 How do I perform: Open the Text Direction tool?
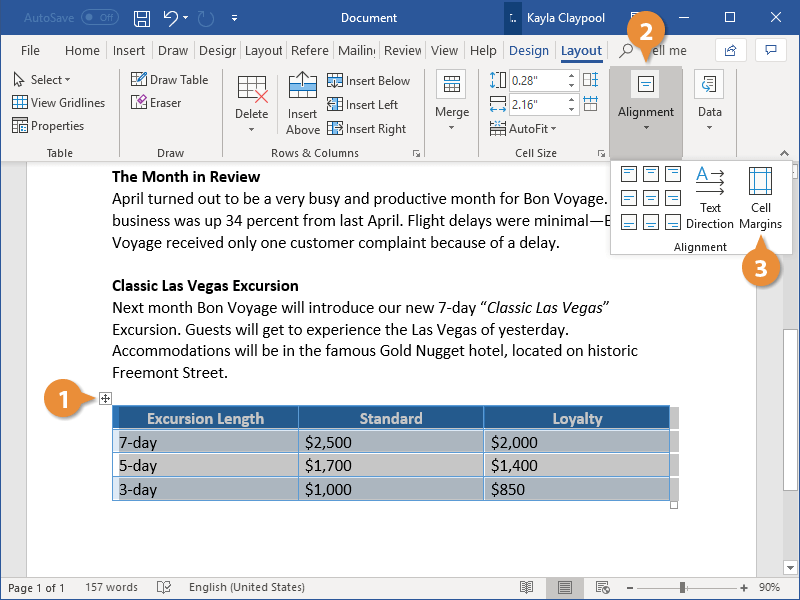click(x=710, y=197)
